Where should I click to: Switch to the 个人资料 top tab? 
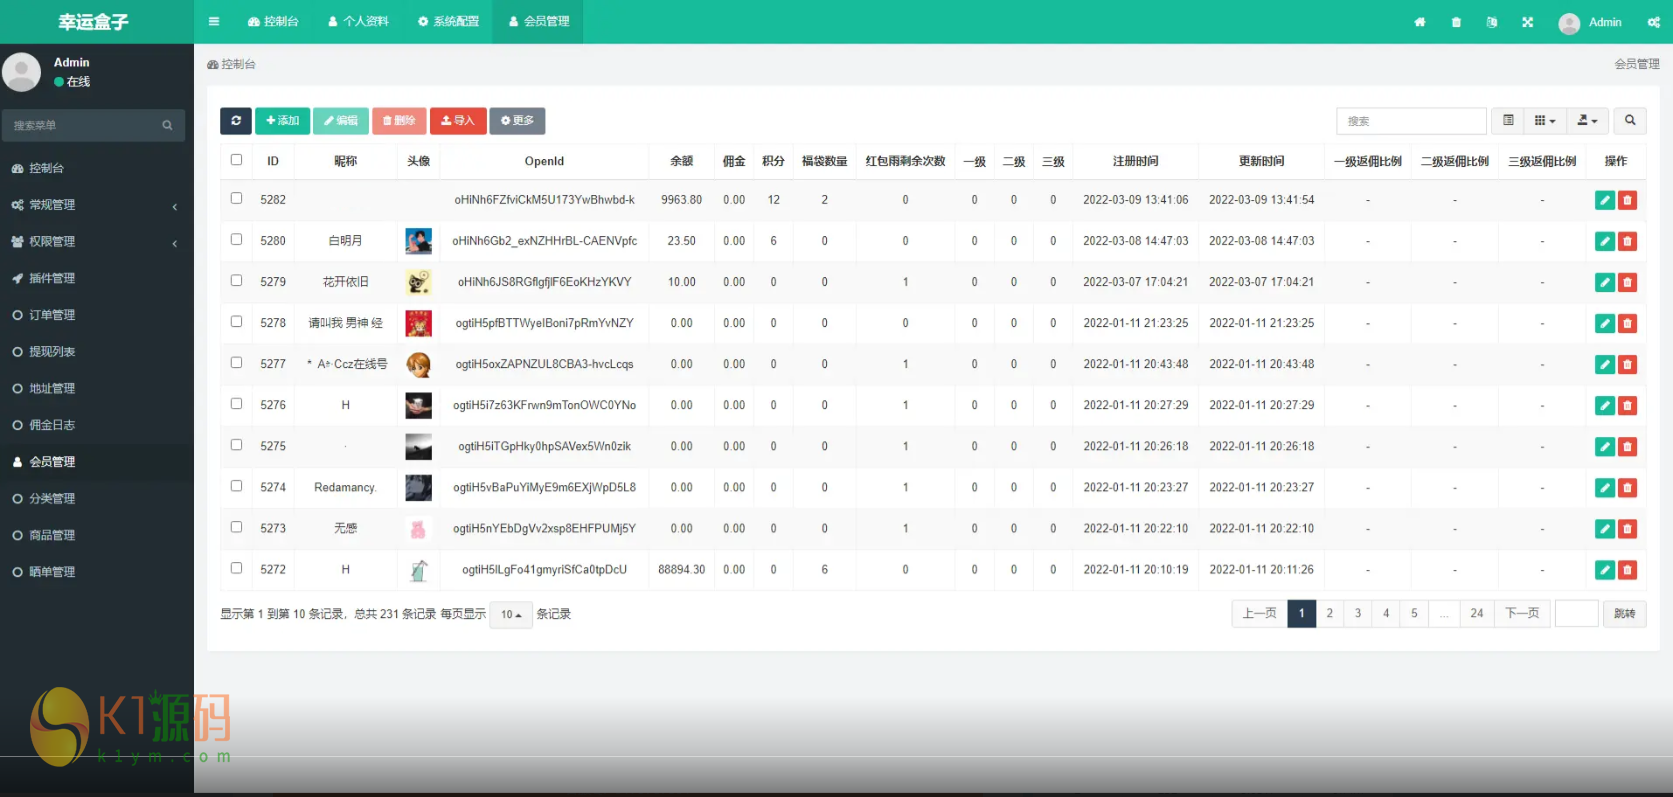358,21
